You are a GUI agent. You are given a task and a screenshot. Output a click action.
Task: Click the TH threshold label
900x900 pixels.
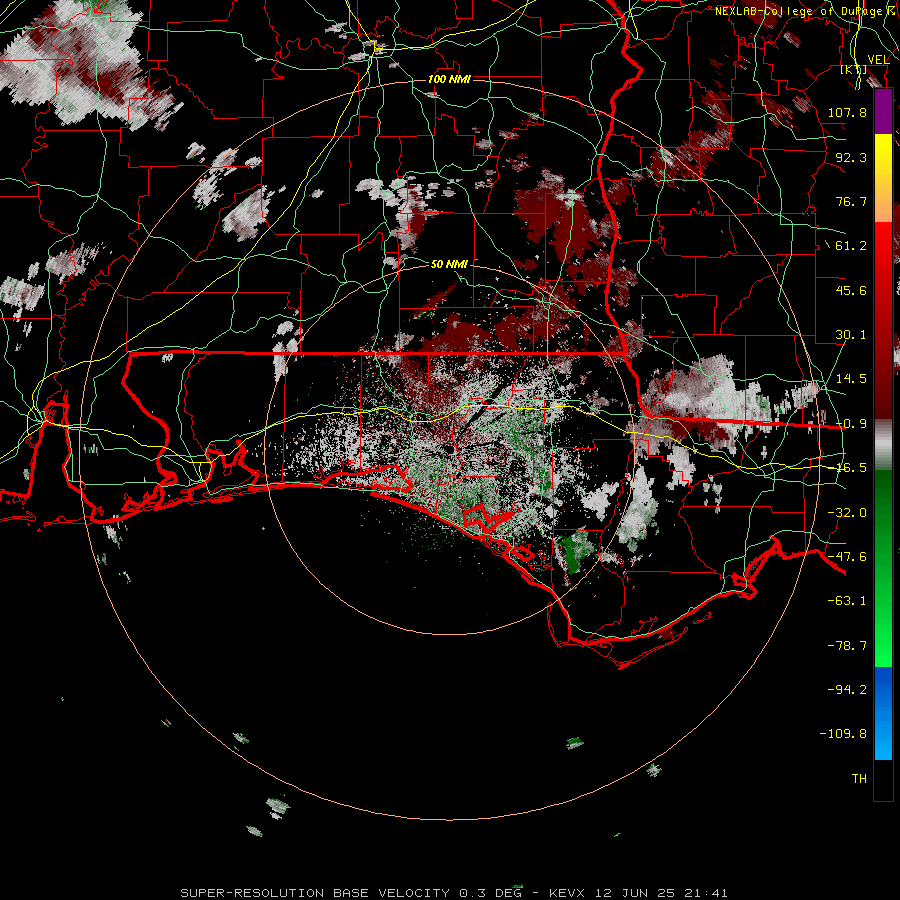click(859, 779)
